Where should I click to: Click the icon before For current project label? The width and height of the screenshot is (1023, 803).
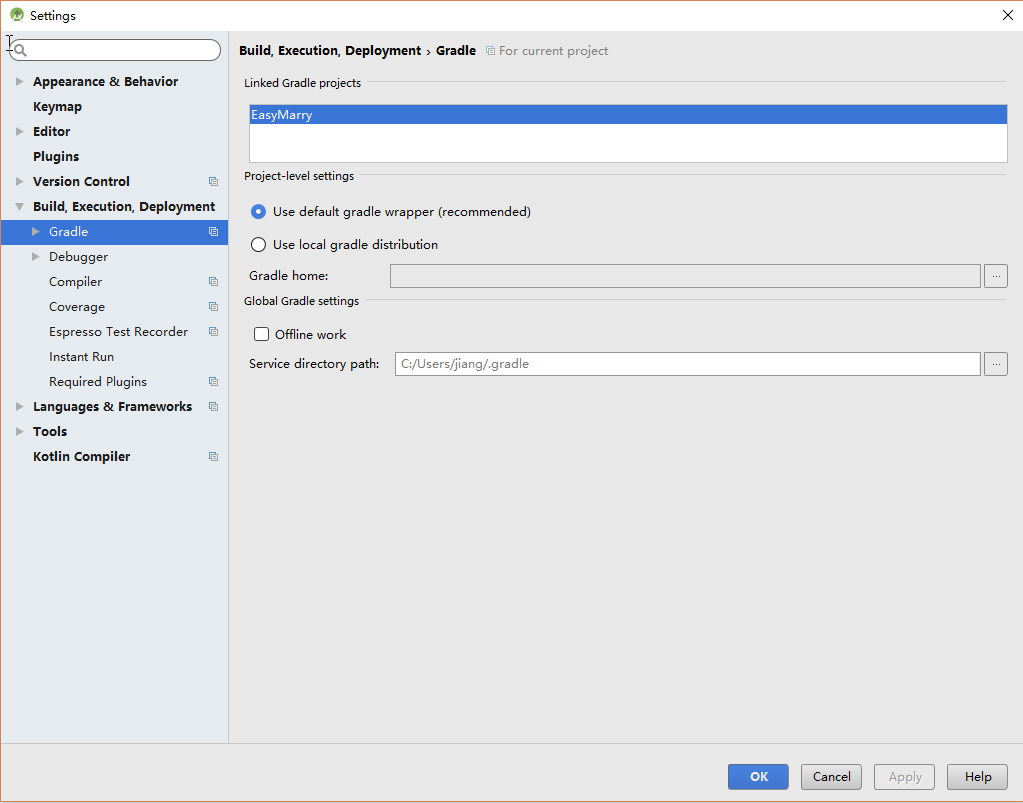point(490,50)
